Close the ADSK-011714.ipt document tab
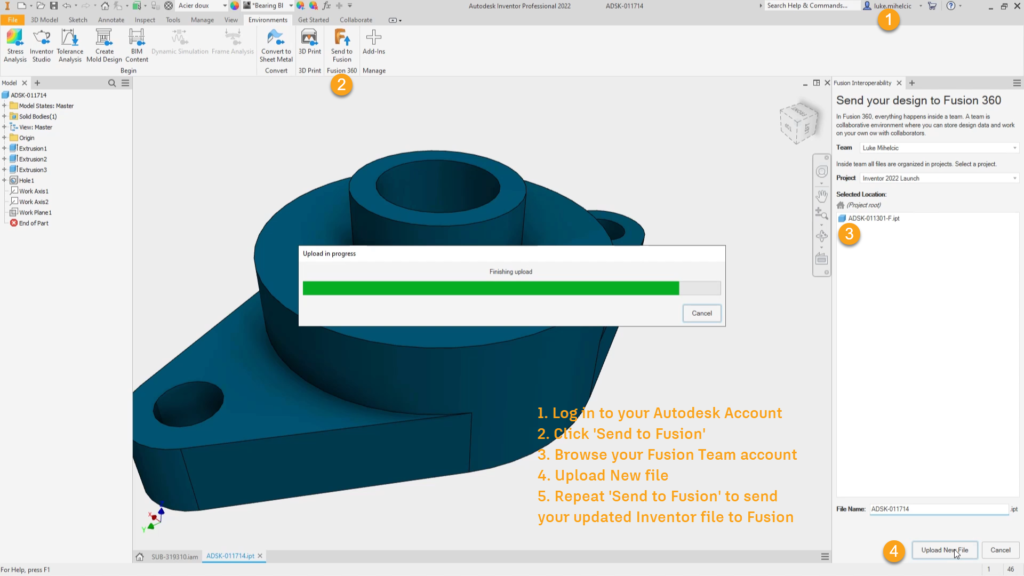Image resolution: width=1024 pixels, height=576 pixels. click(260, 556)
